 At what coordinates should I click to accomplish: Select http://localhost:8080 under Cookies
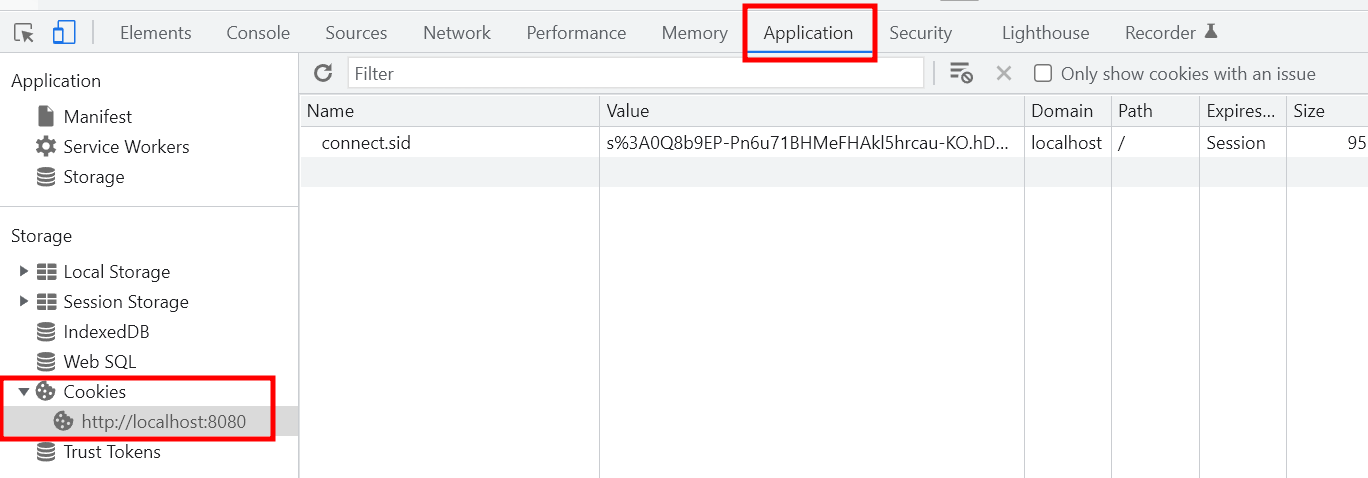pyautogui.click(x=164, y=422)
